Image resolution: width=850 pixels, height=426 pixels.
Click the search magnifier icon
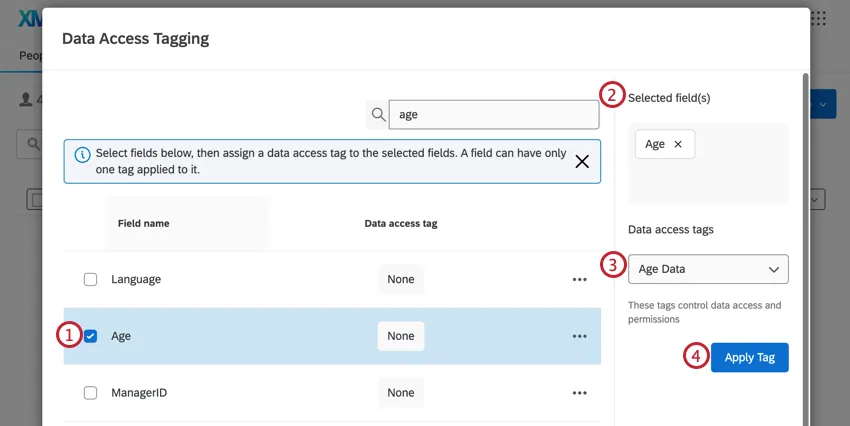click(x=378, y=115)
